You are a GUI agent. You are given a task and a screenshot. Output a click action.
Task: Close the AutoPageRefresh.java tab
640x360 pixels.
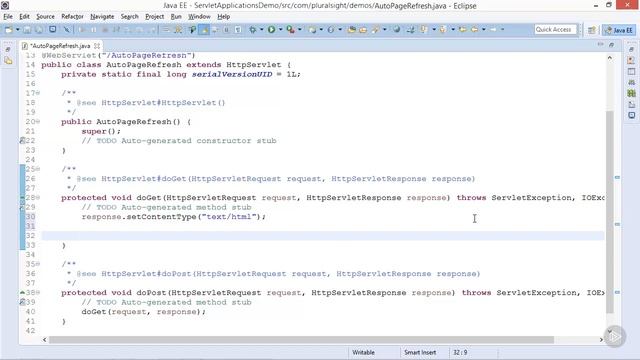97,46
